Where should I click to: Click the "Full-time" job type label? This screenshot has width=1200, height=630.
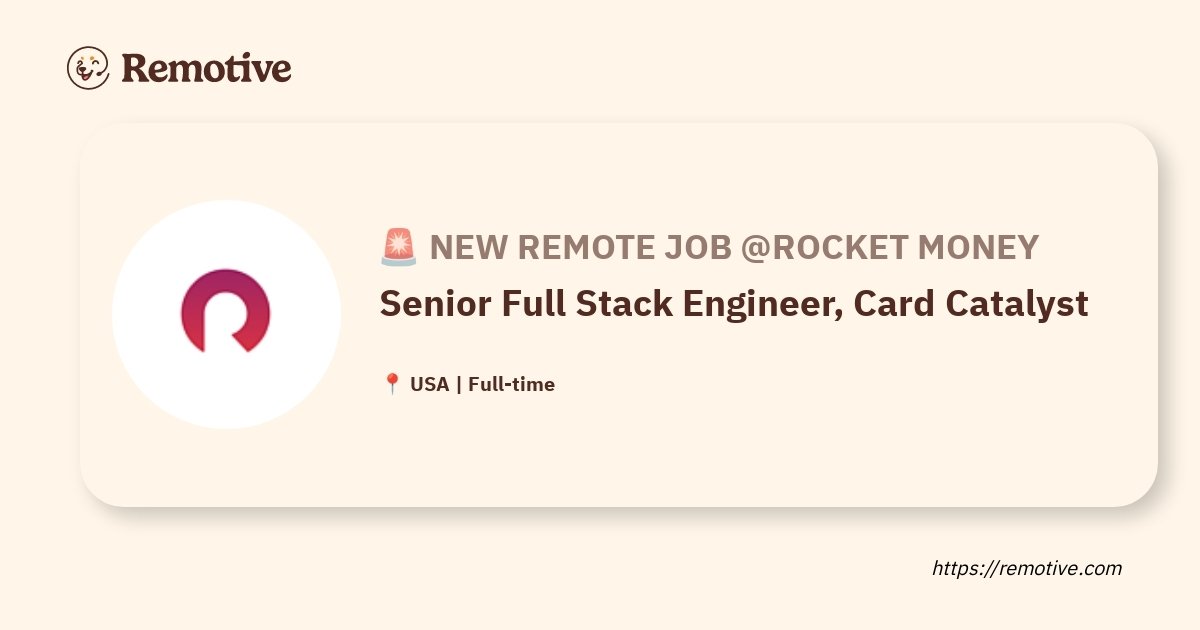(x=511, y=384)
